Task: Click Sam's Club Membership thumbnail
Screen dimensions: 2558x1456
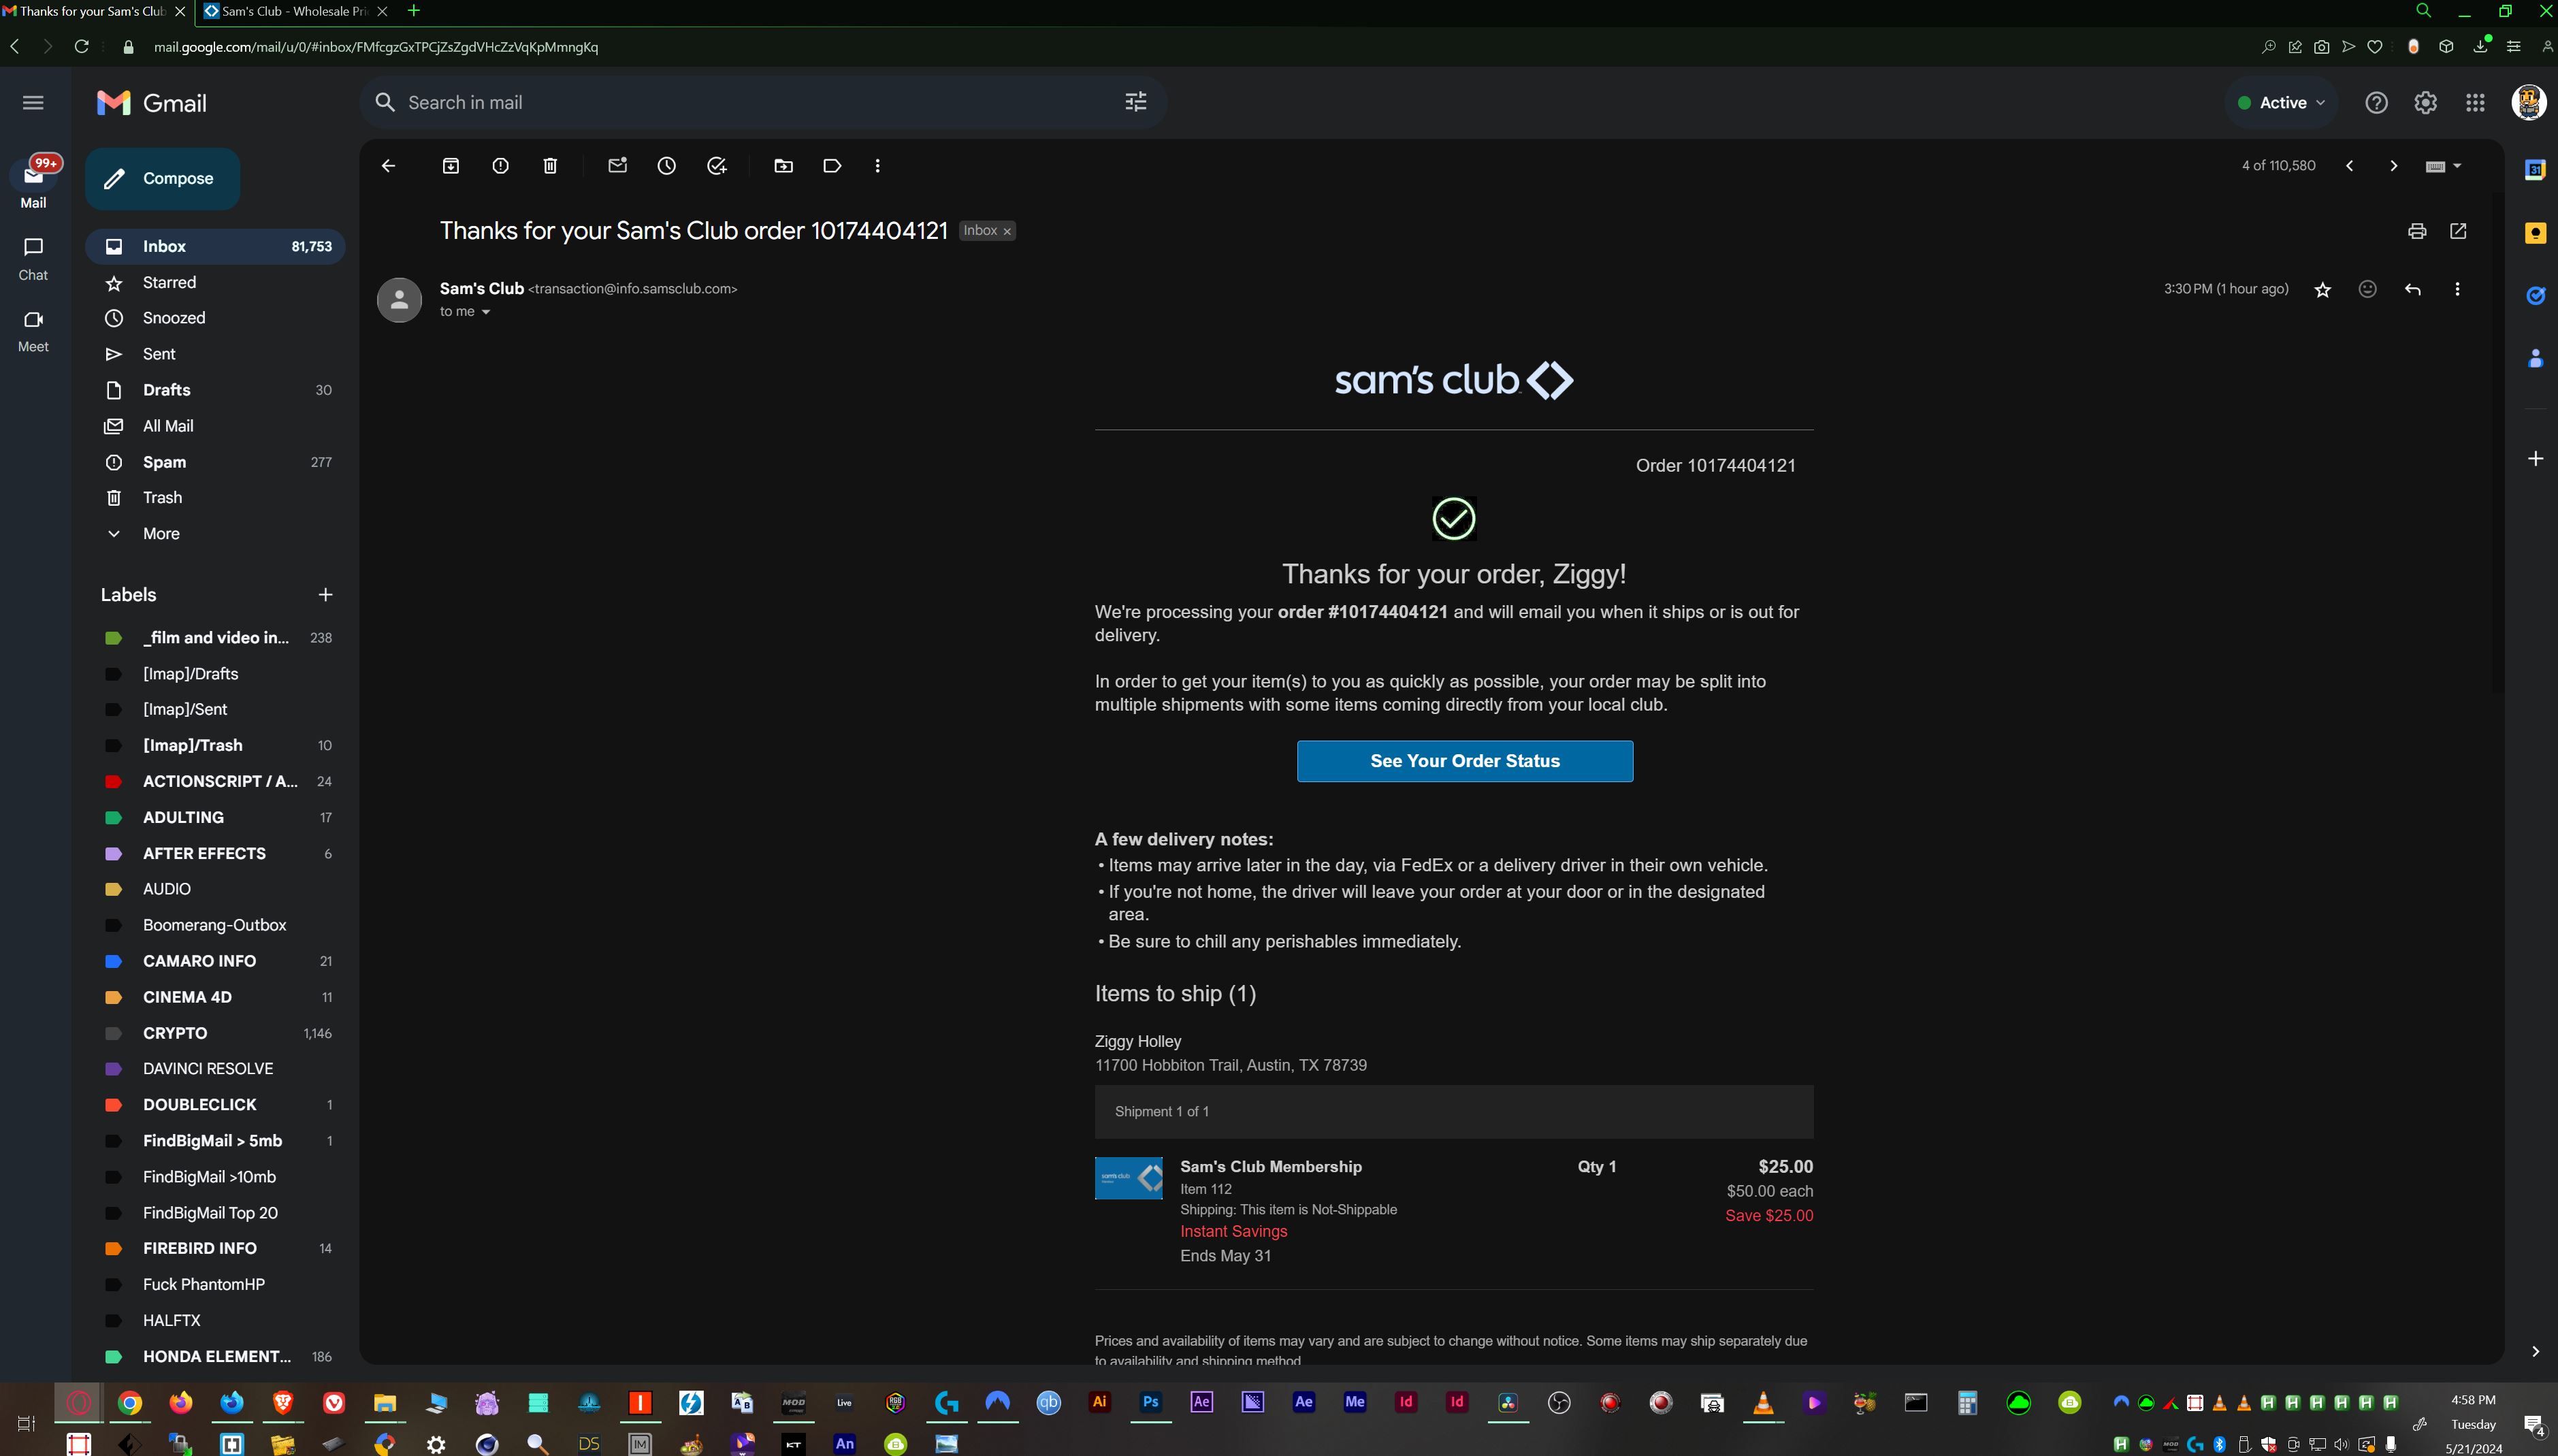Action: click(x=1129, y=1178)
